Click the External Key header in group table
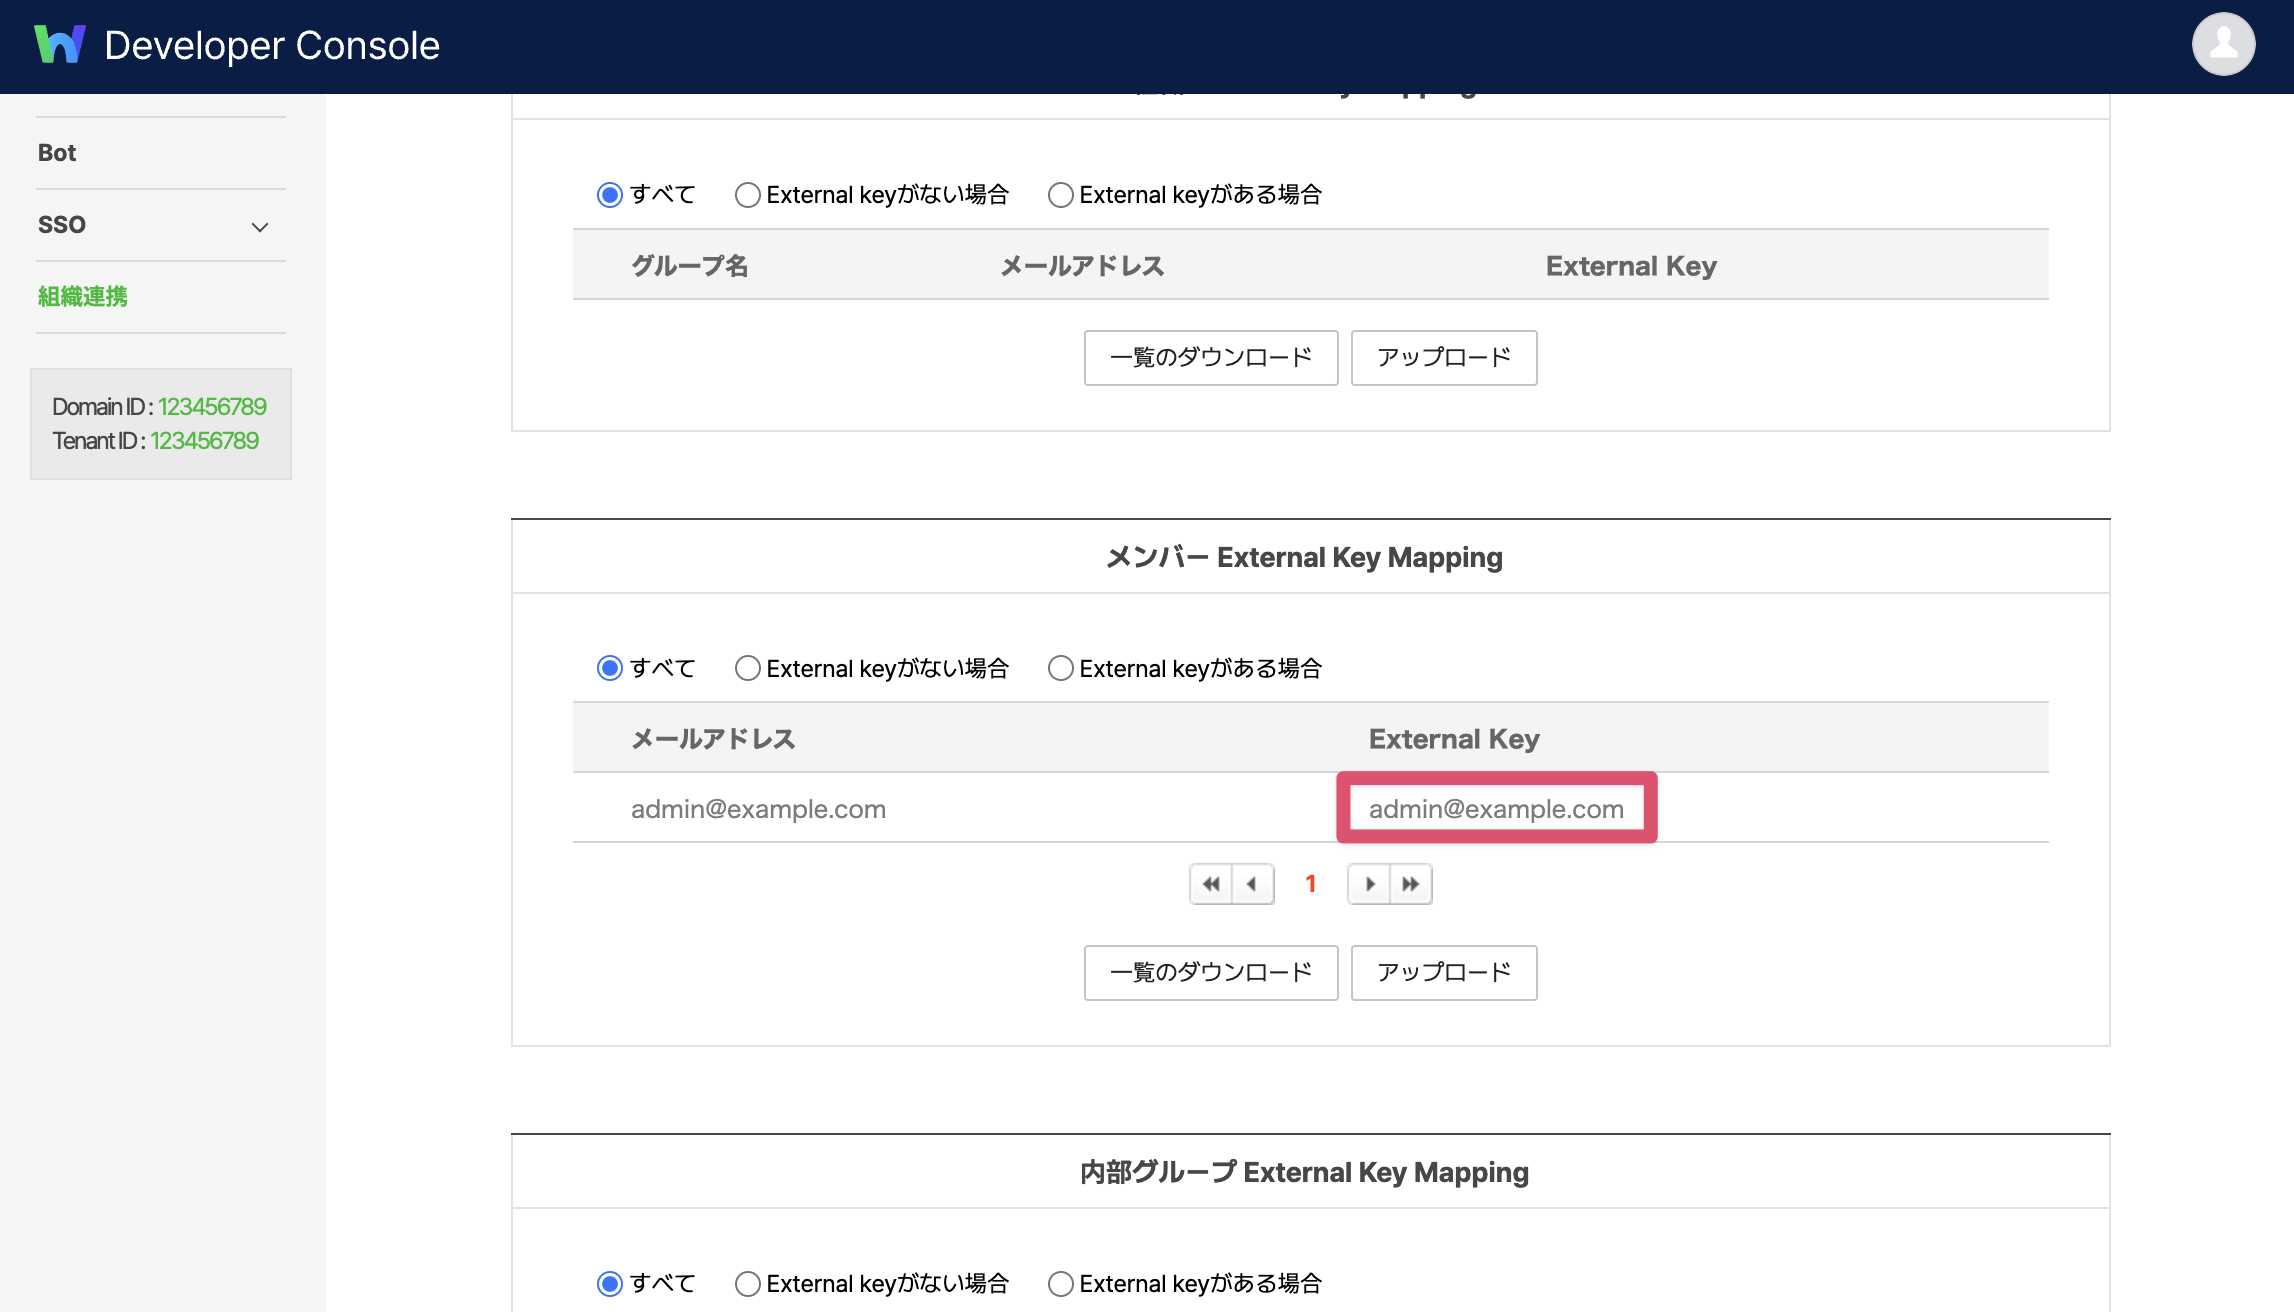This screenshot has width=2294, height=1312. tap(1631, 266)
